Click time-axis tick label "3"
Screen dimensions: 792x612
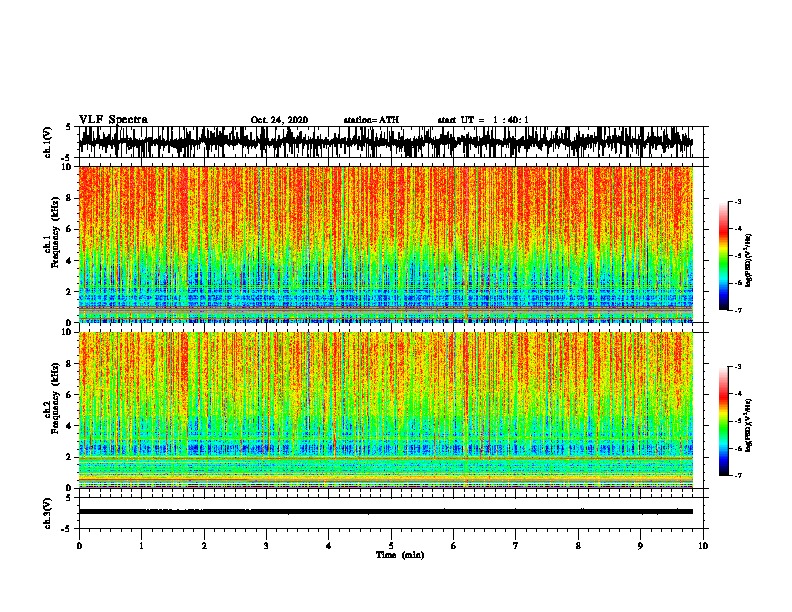266,545
